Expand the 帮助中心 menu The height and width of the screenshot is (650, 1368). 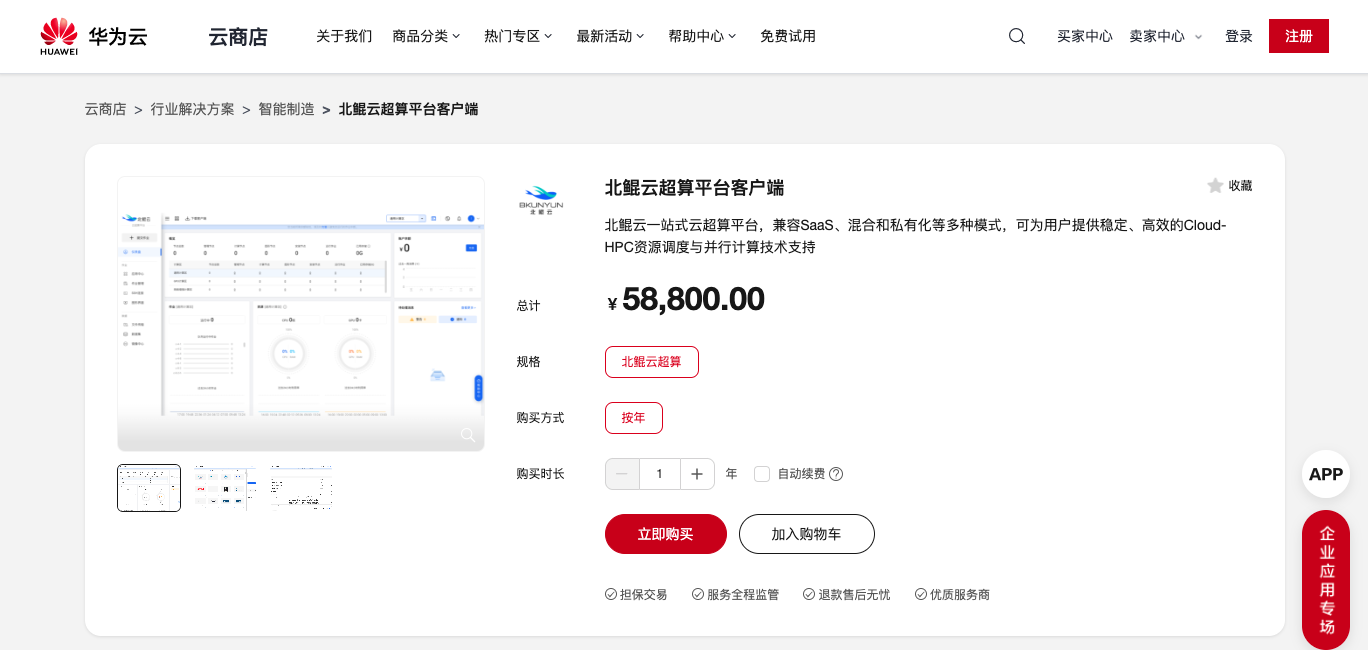(702, 36)
